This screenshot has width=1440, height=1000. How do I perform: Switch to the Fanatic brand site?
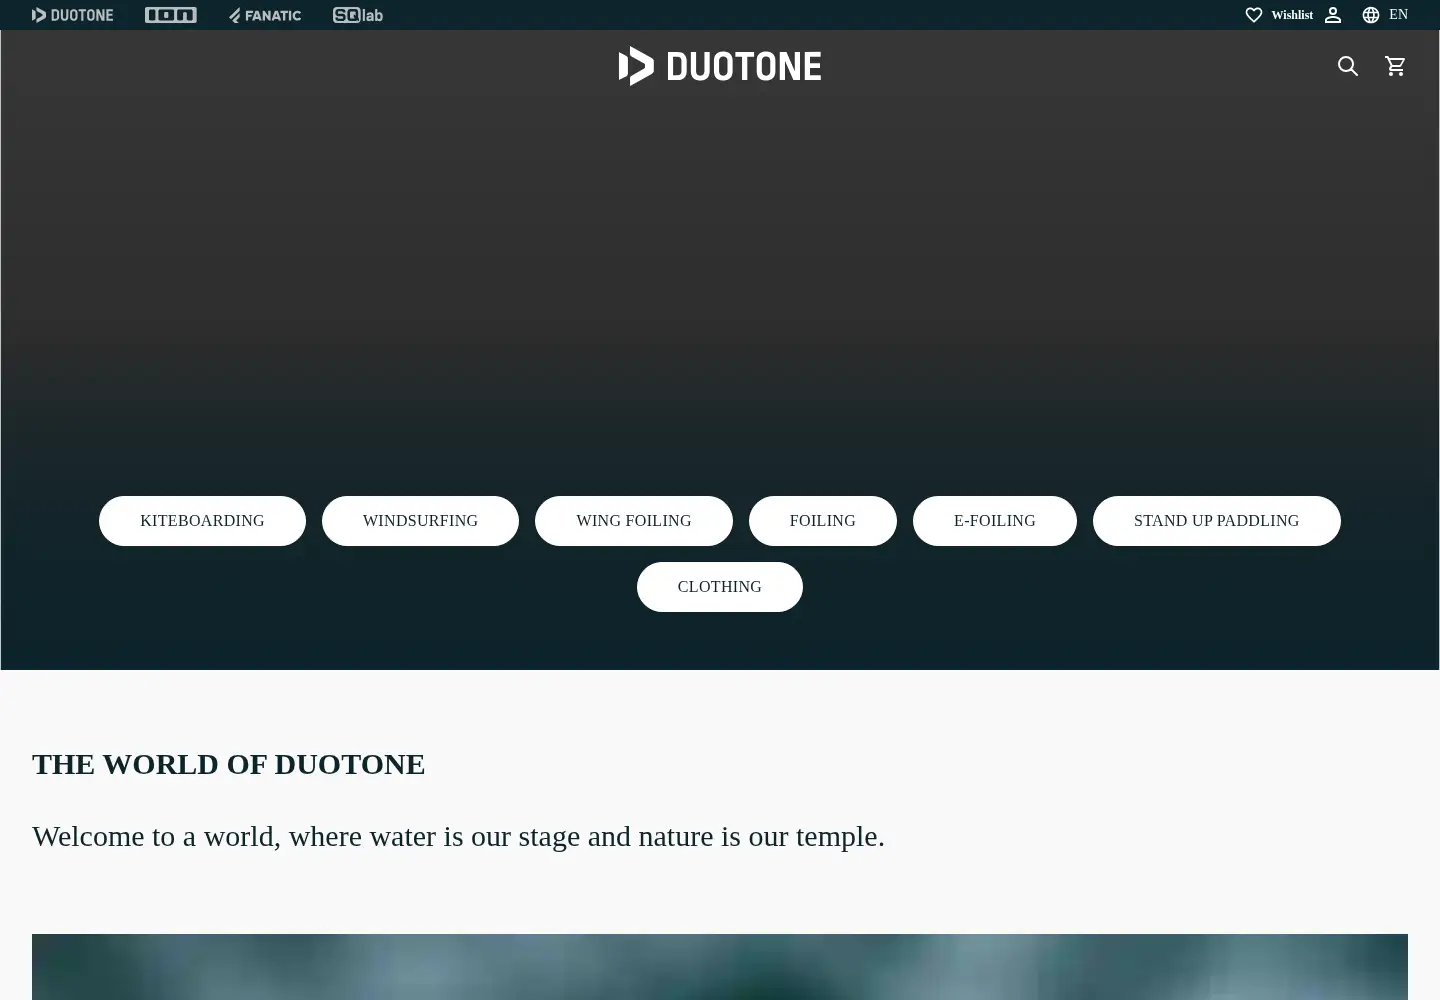(265, 15)
